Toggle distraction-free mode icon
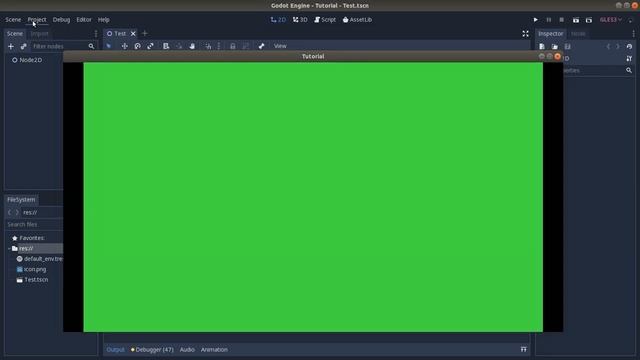Viewport: 640px width, 360px height. [x=525, y=33]
